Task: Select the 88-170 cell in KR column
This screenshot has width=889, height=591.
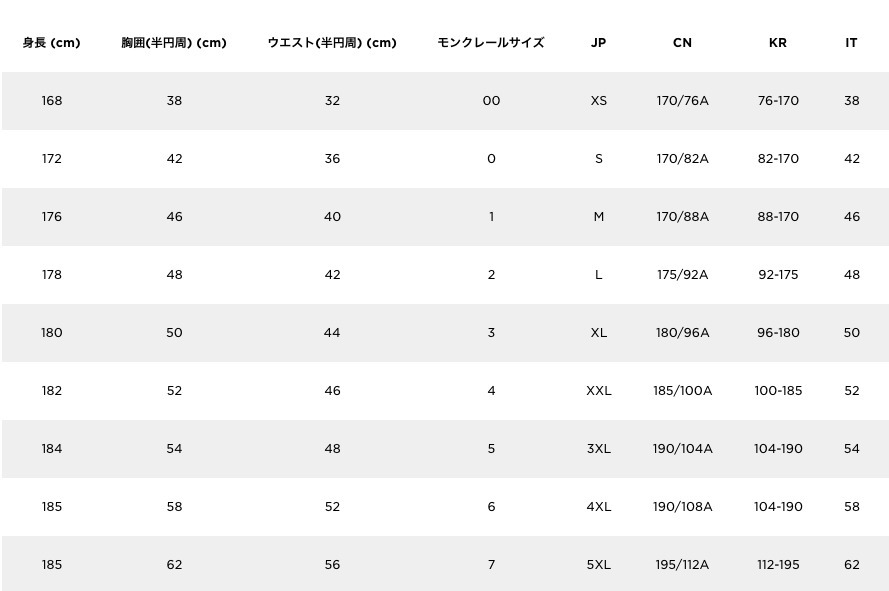Action: point(778,217)
